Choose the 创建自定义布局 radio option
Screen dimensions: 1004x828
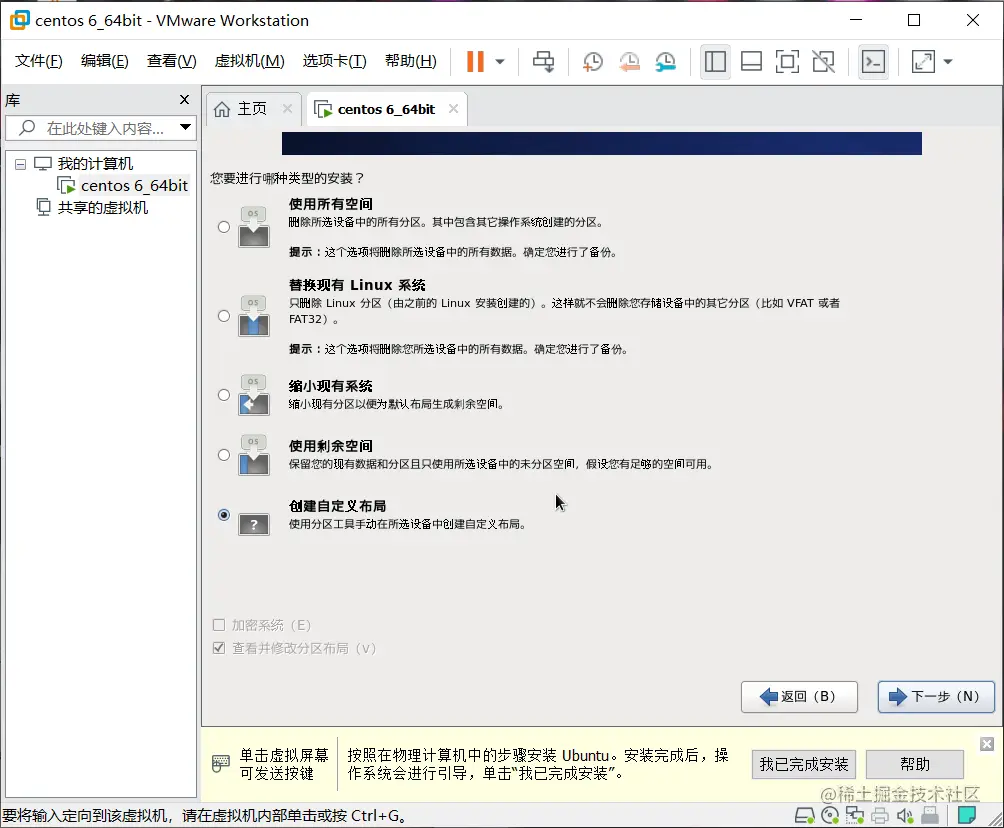[223, 515]
